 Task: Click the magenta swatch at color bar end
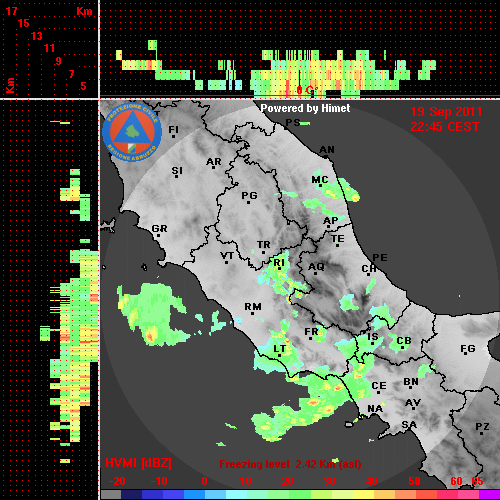click(490, 495)
